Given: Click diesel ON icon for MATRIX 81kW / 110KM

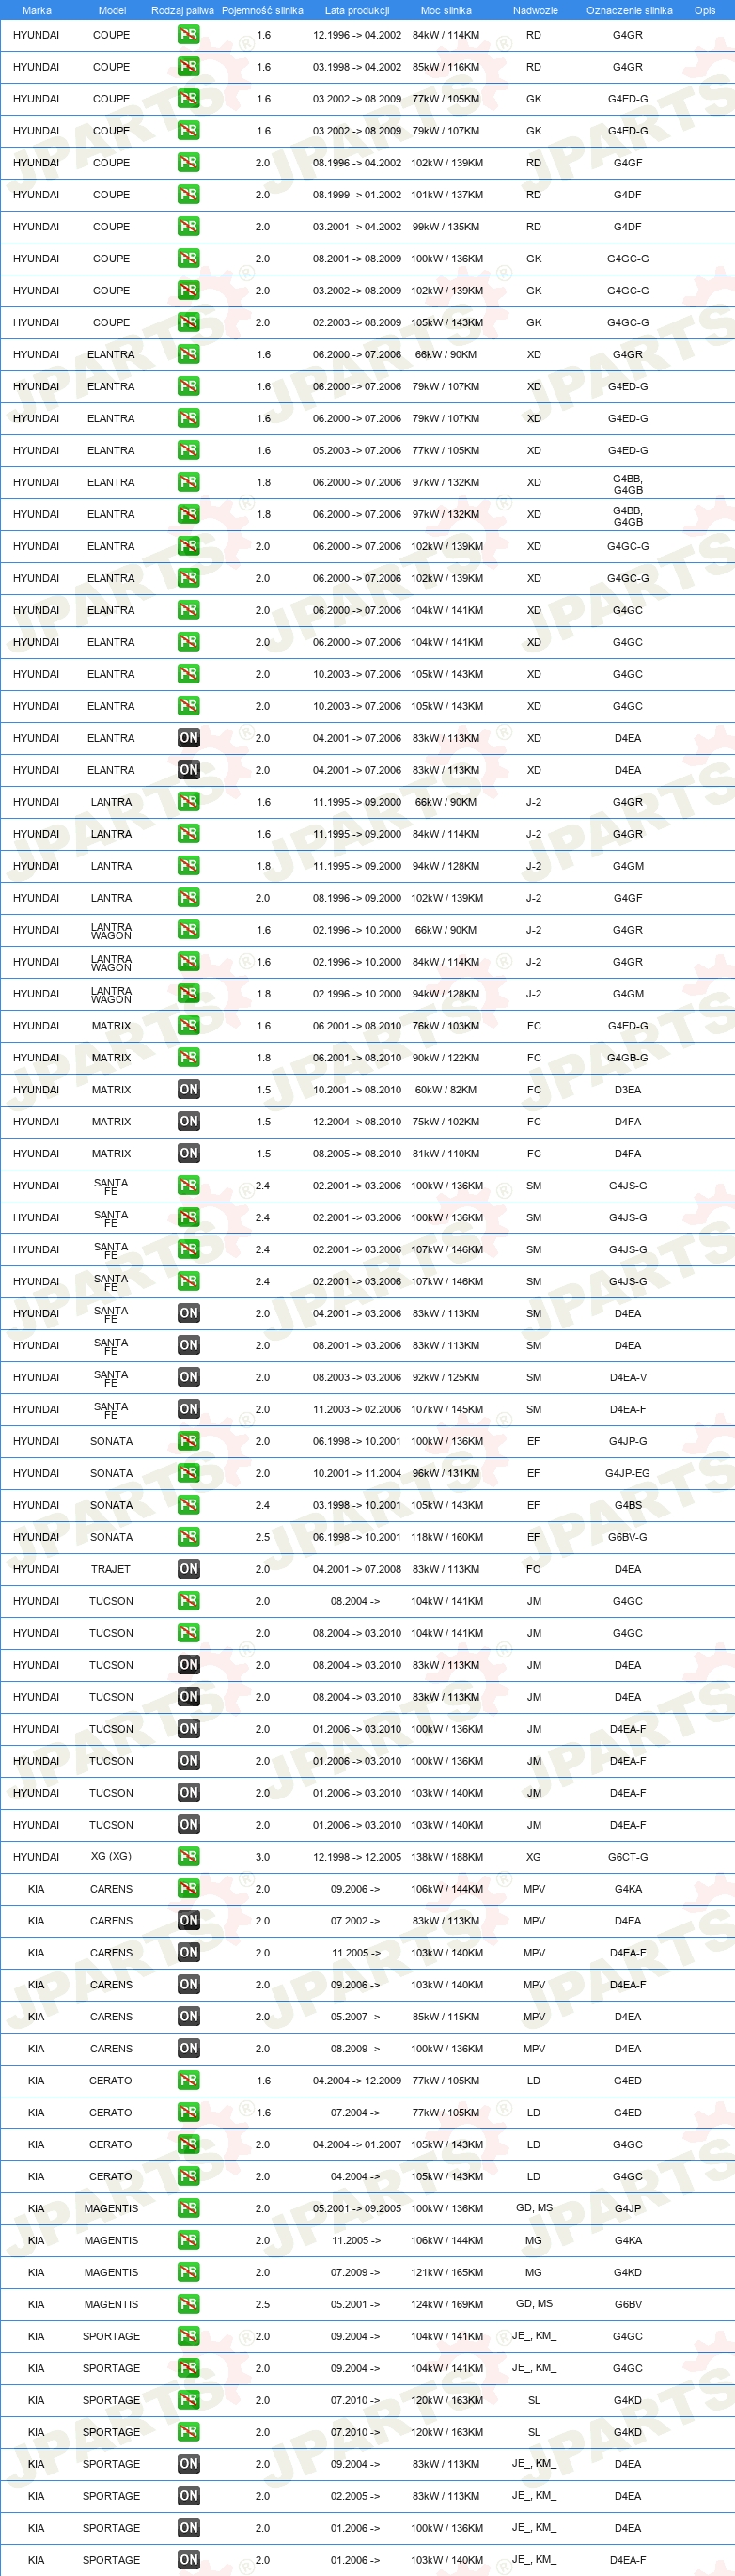Looking at the screenshot, I should 188,1154.
